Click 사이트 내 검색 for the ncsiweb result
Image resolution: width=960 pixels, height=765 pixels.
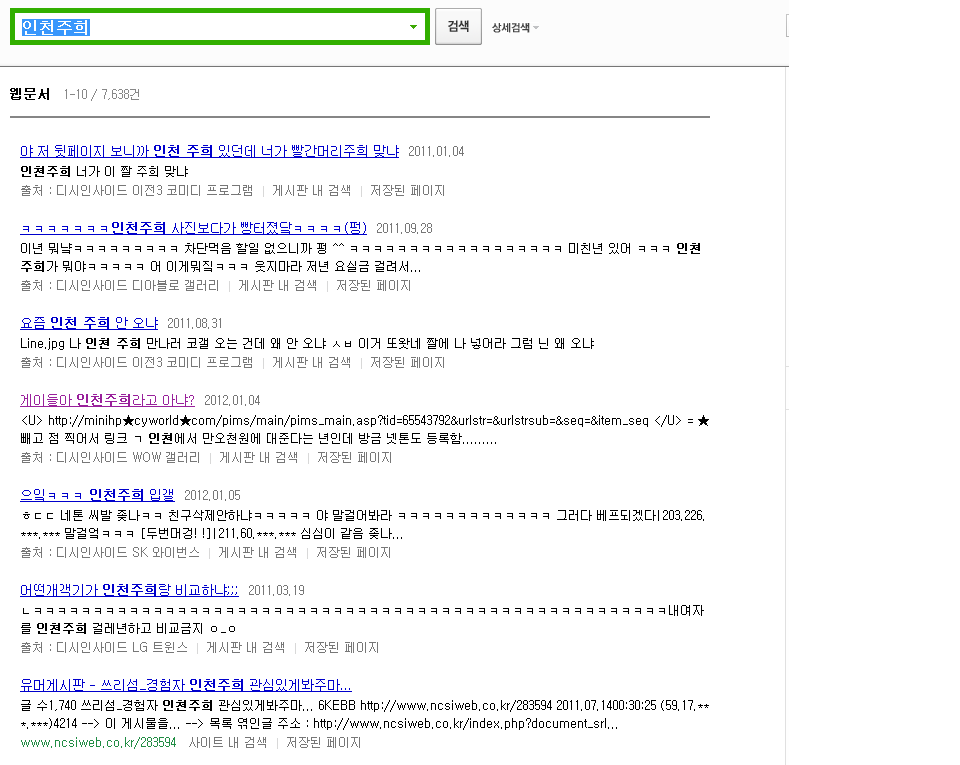(227, 743)
